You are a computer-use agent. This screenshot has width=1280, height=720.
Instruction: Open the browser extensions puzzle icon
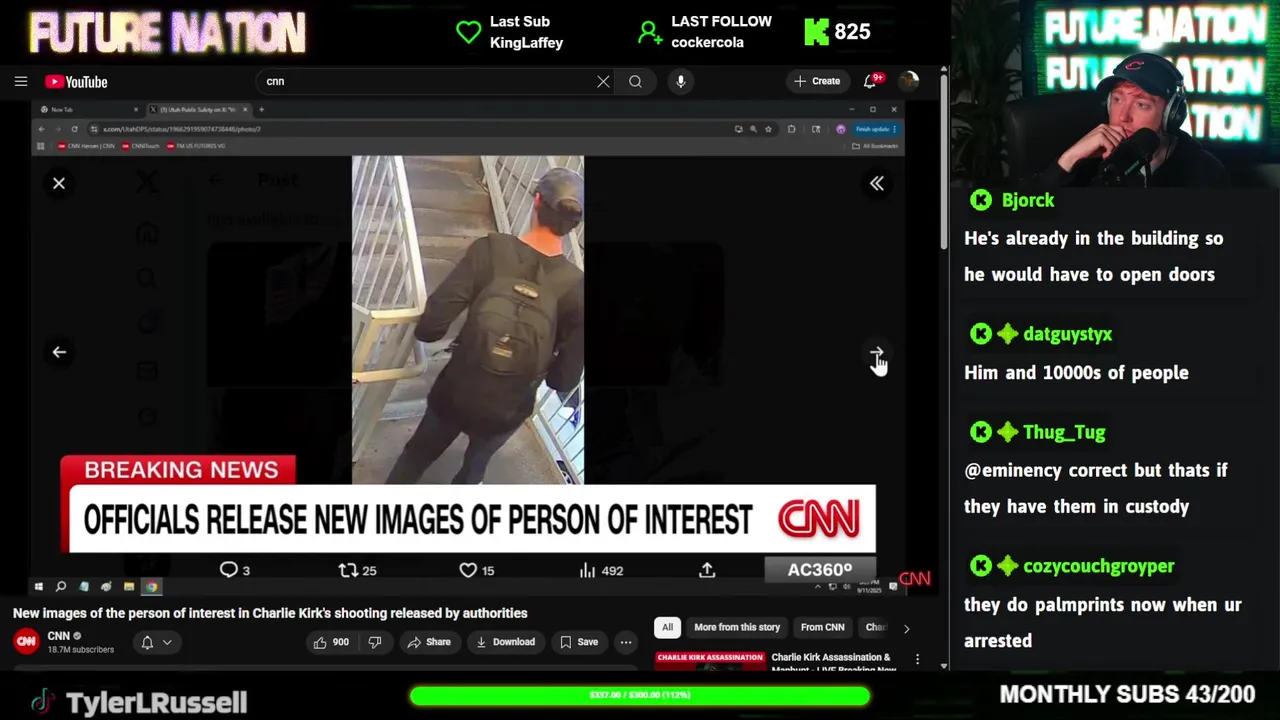click(x=791, y=129)
